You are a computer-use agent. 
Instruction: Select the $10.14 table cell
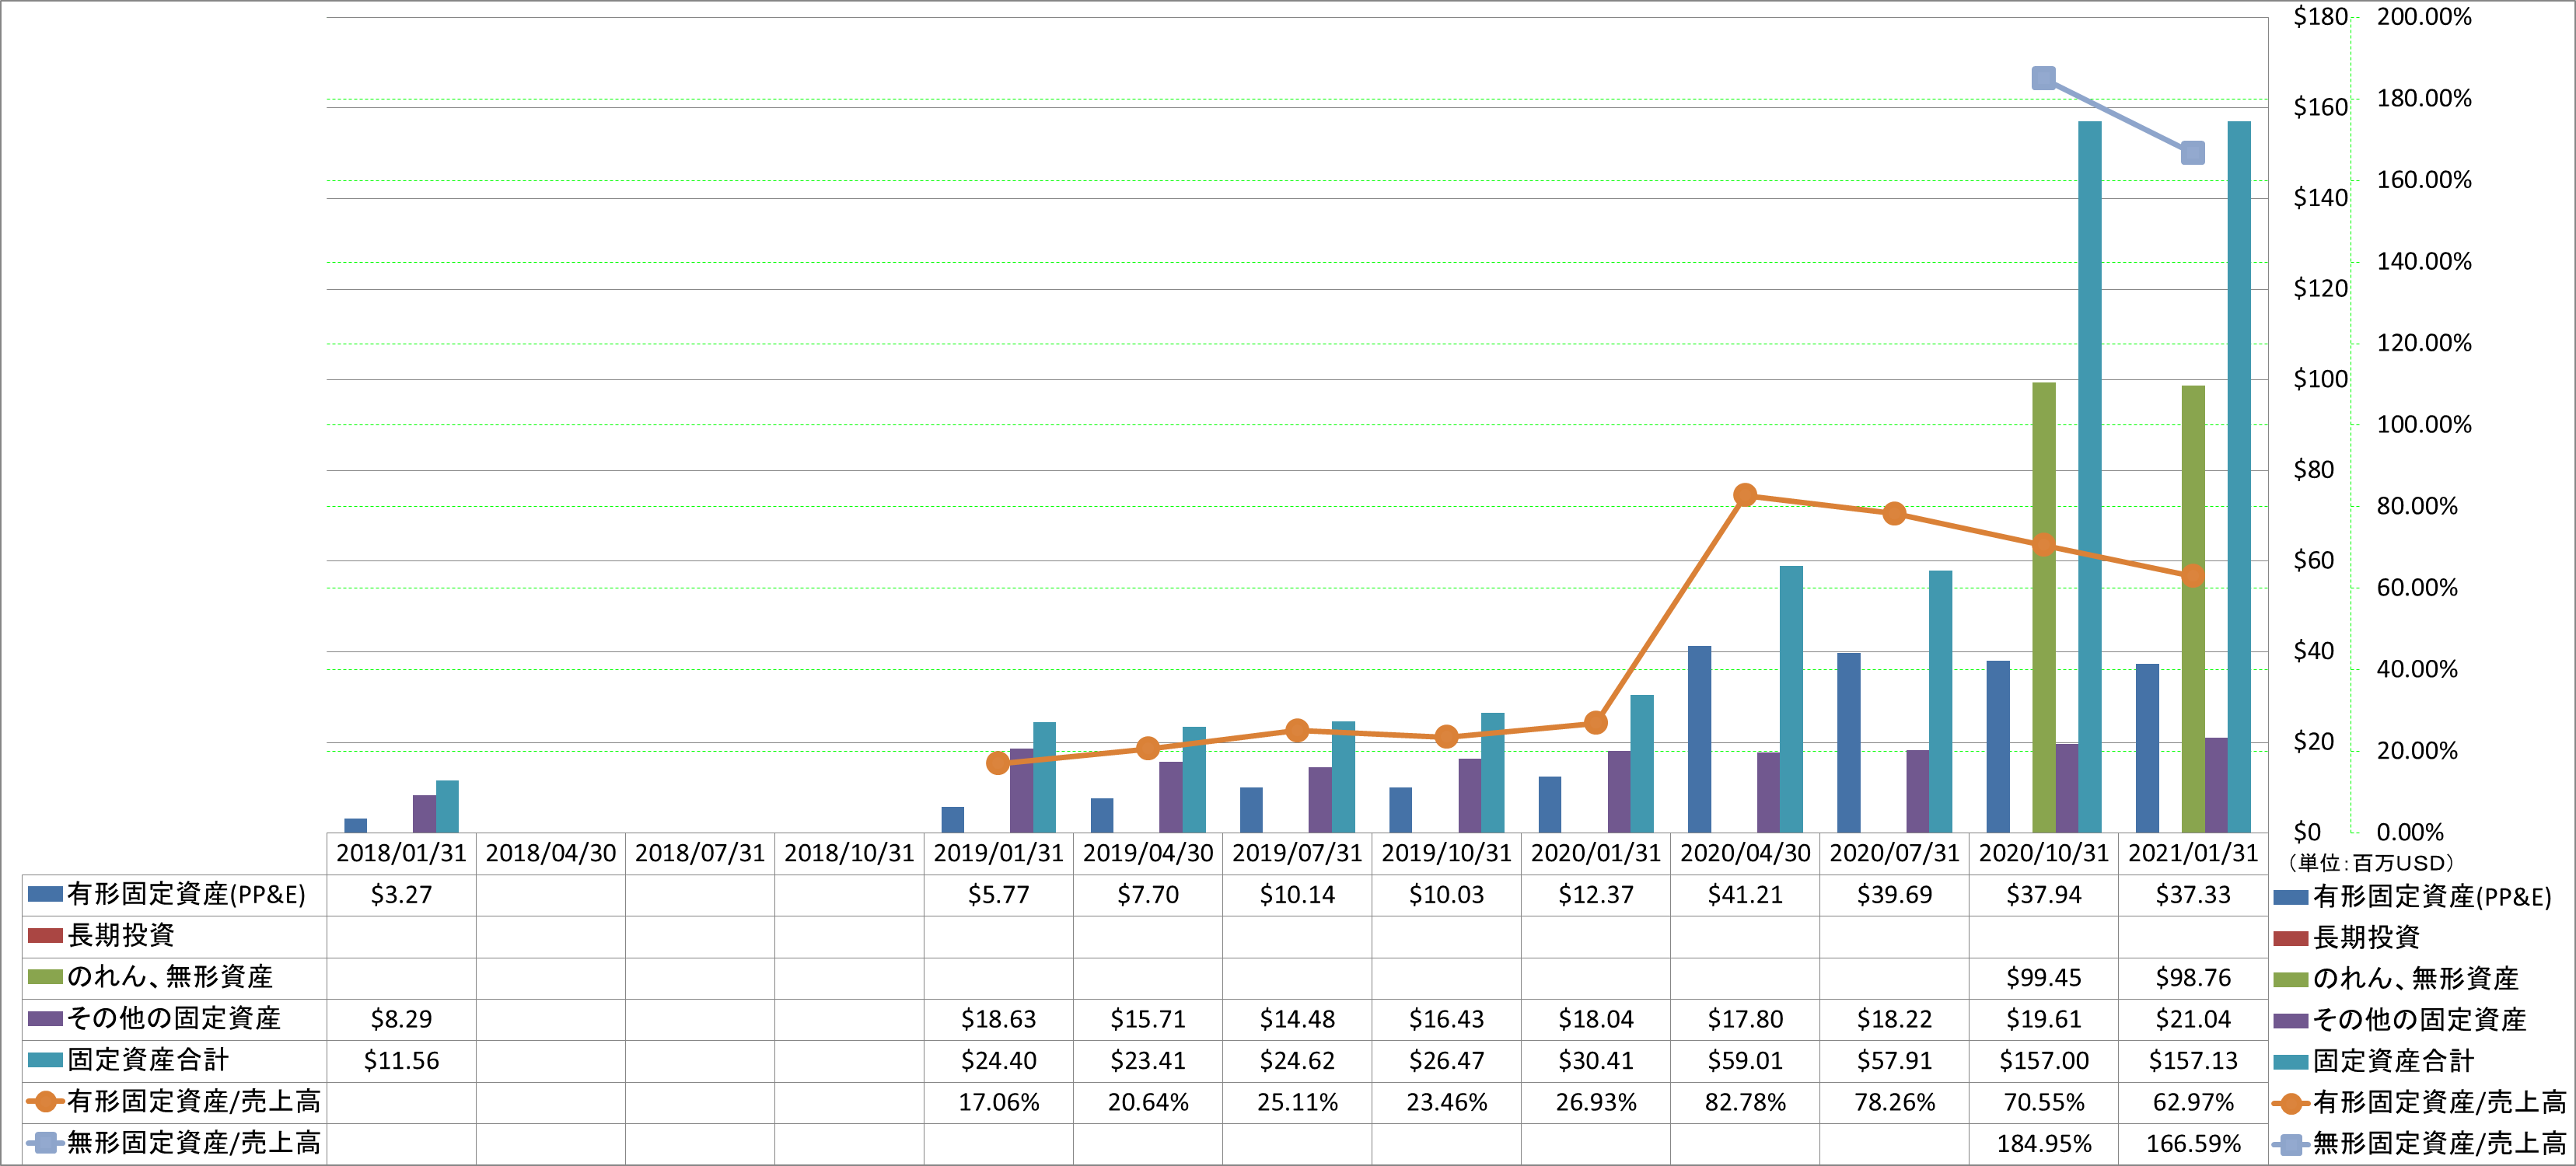pyautogui.click(x=1297, y=895)
